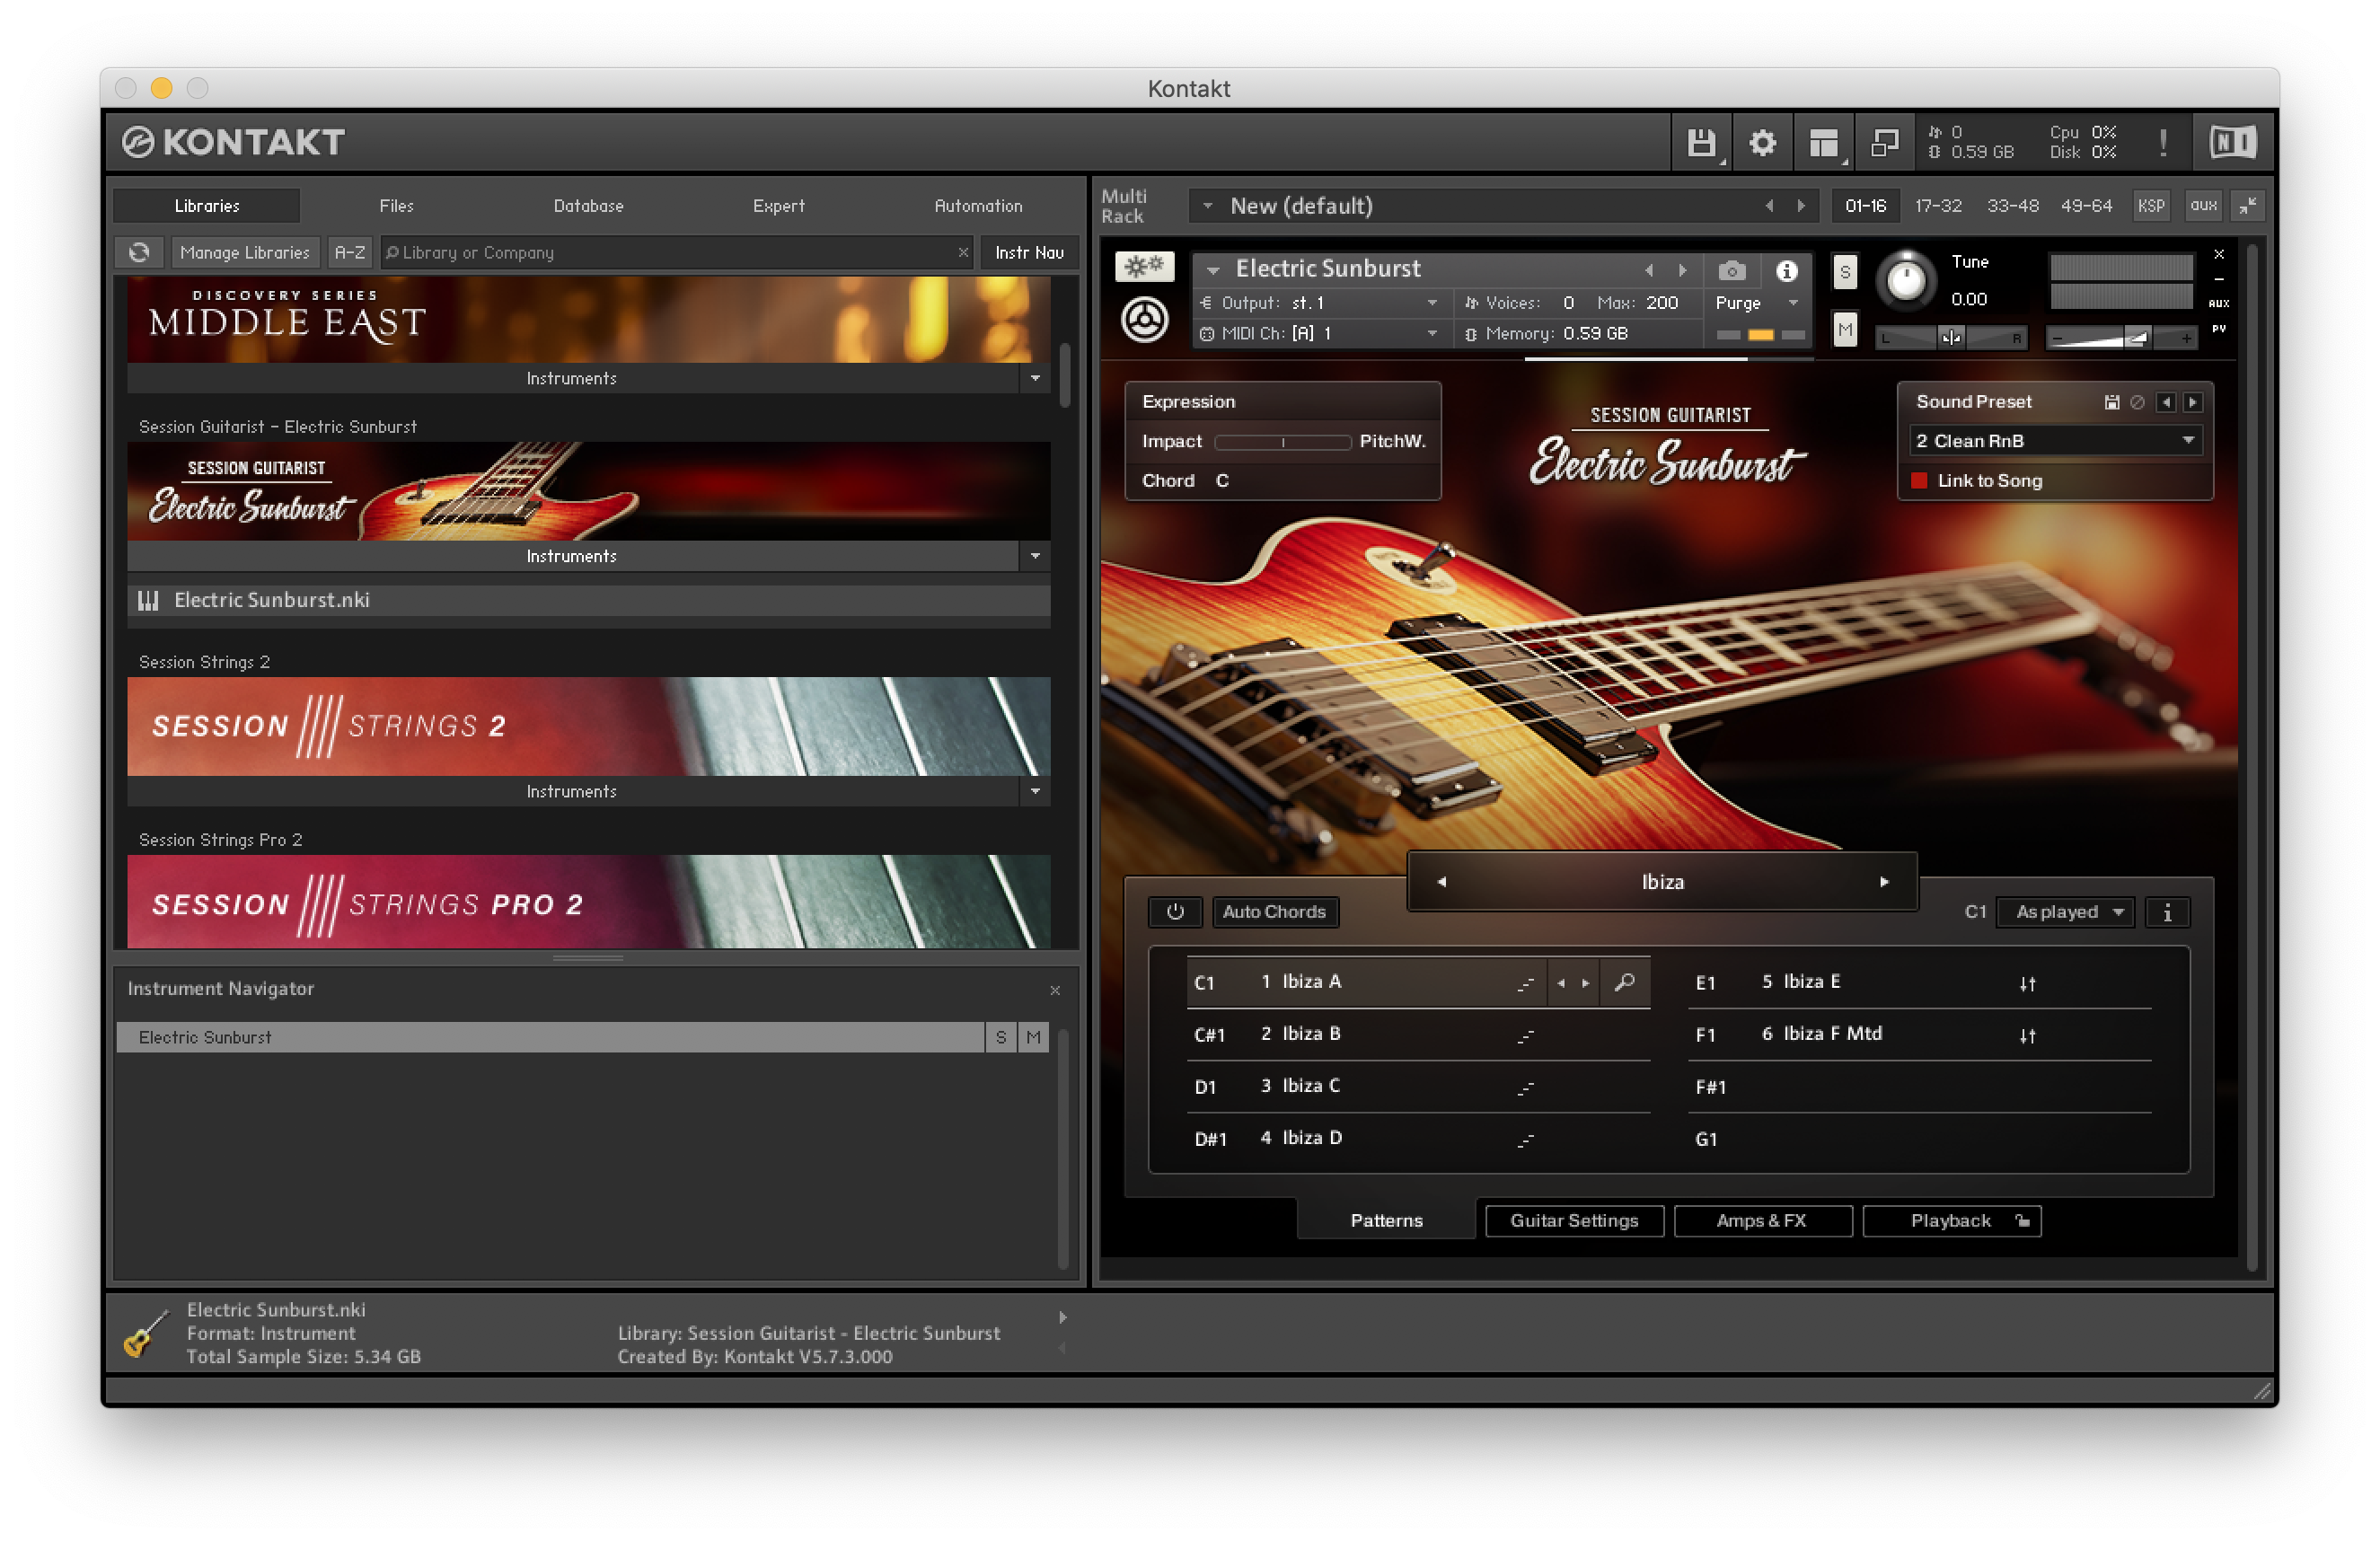Click Manage Libraries button
This screenshot has width=2380, height=1541.
coord(245,252)
